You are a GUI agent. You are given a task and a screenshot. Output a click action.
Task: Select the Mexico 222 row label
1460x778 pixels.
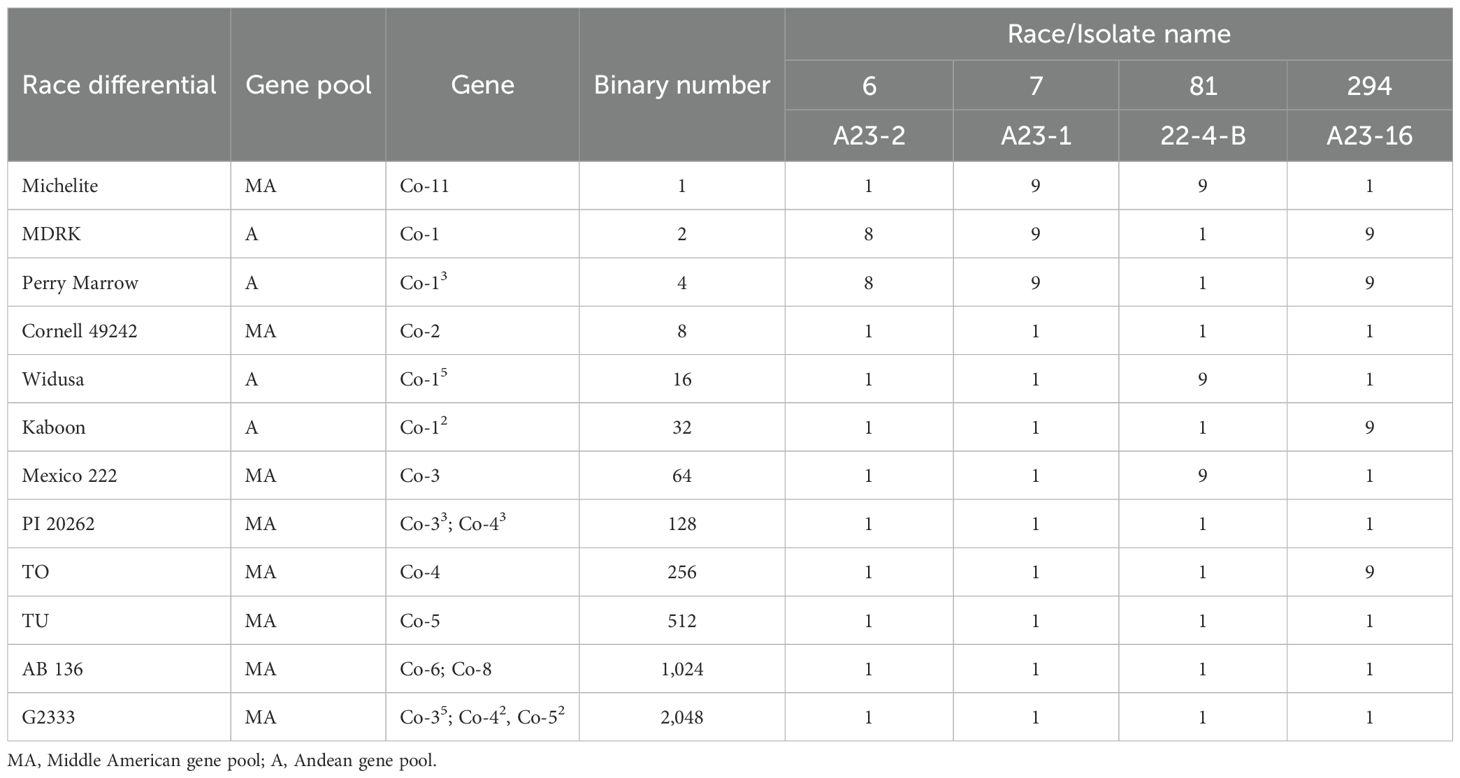[x=69, y=476]
